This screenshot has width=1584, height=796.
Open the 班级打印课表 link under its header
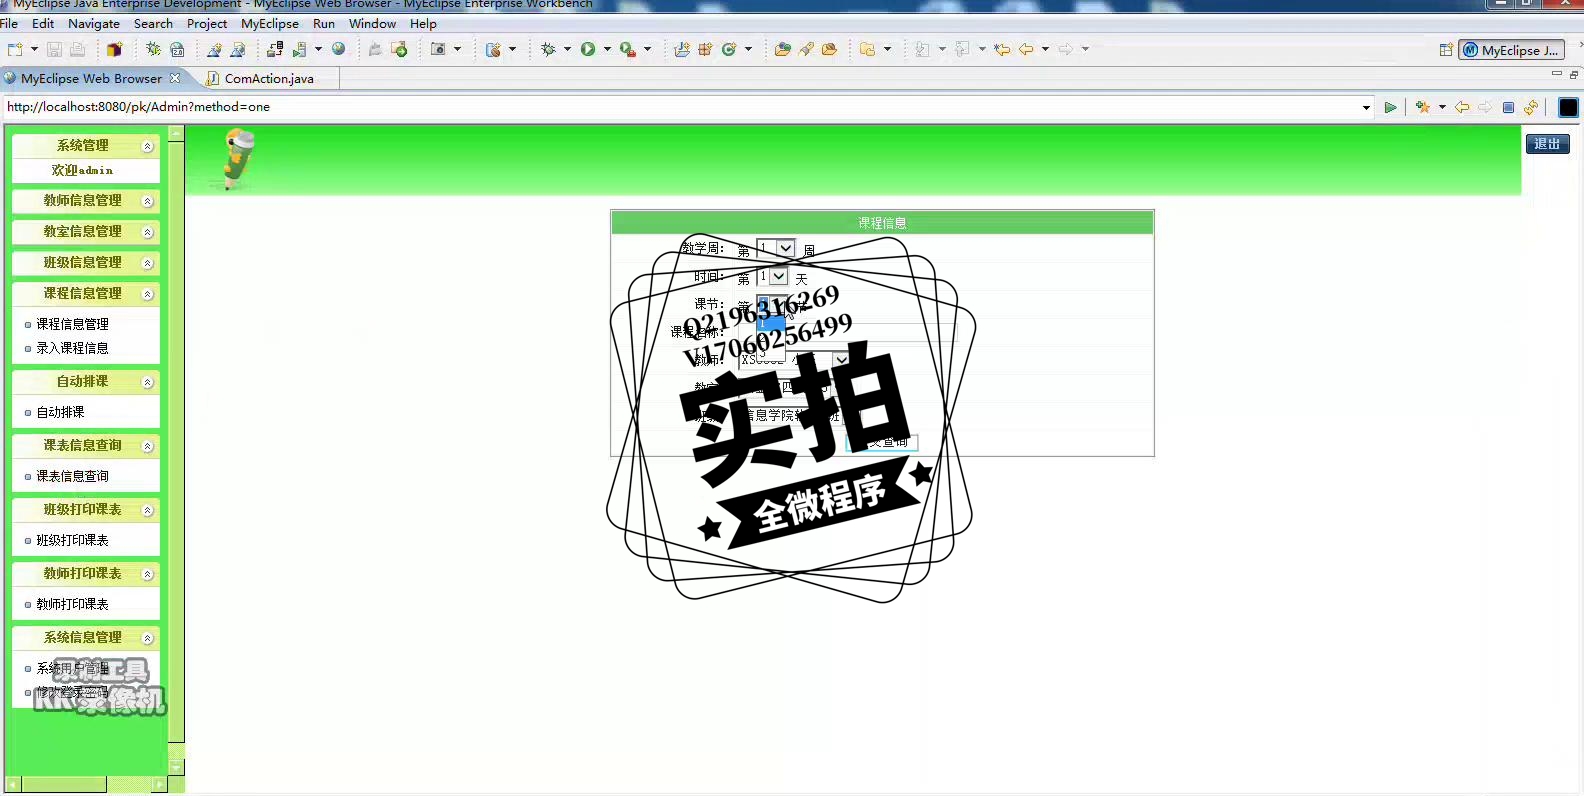pyautogui.click(x=72, y=540)
